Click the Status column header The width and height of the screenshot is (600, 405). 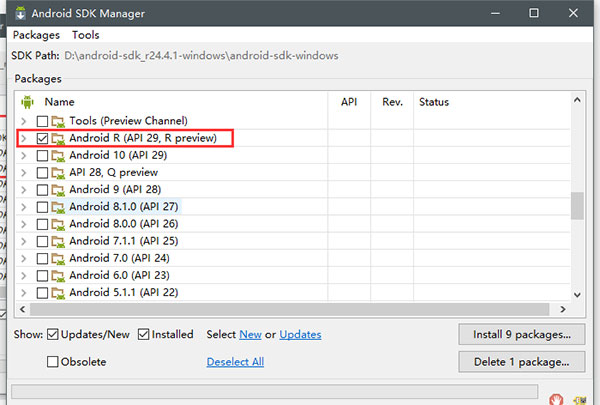pos(434,102)
